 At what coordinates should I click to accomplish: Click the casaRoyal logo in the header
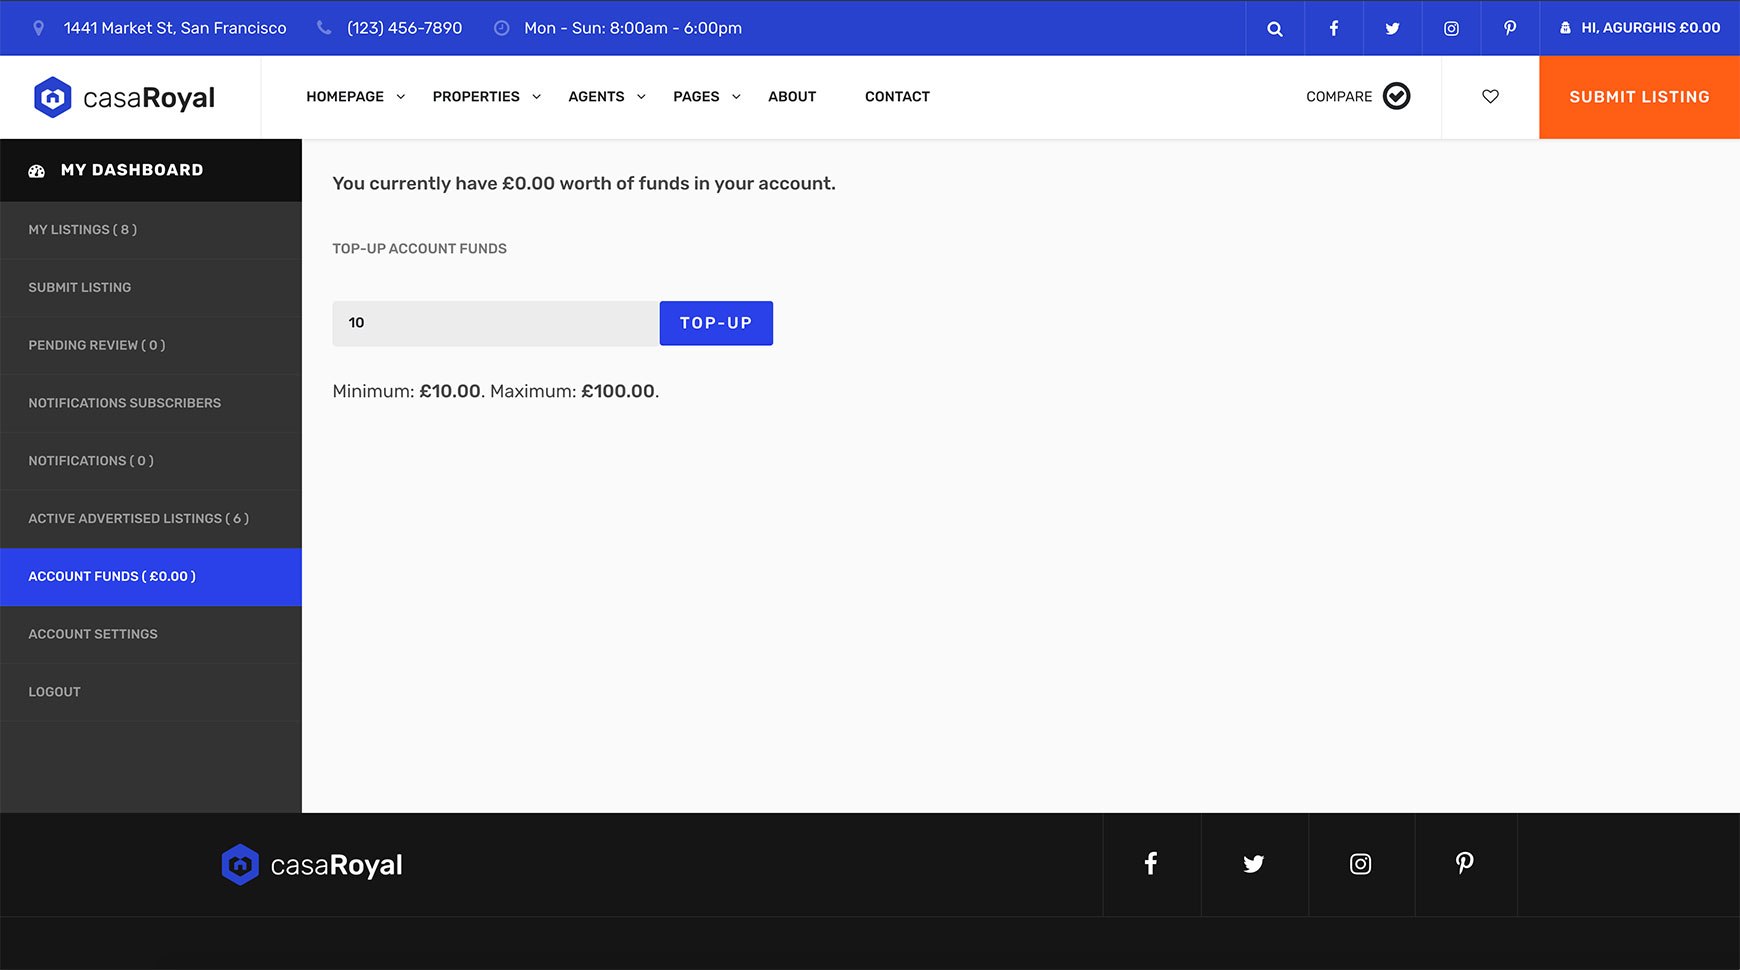(125, 97)
